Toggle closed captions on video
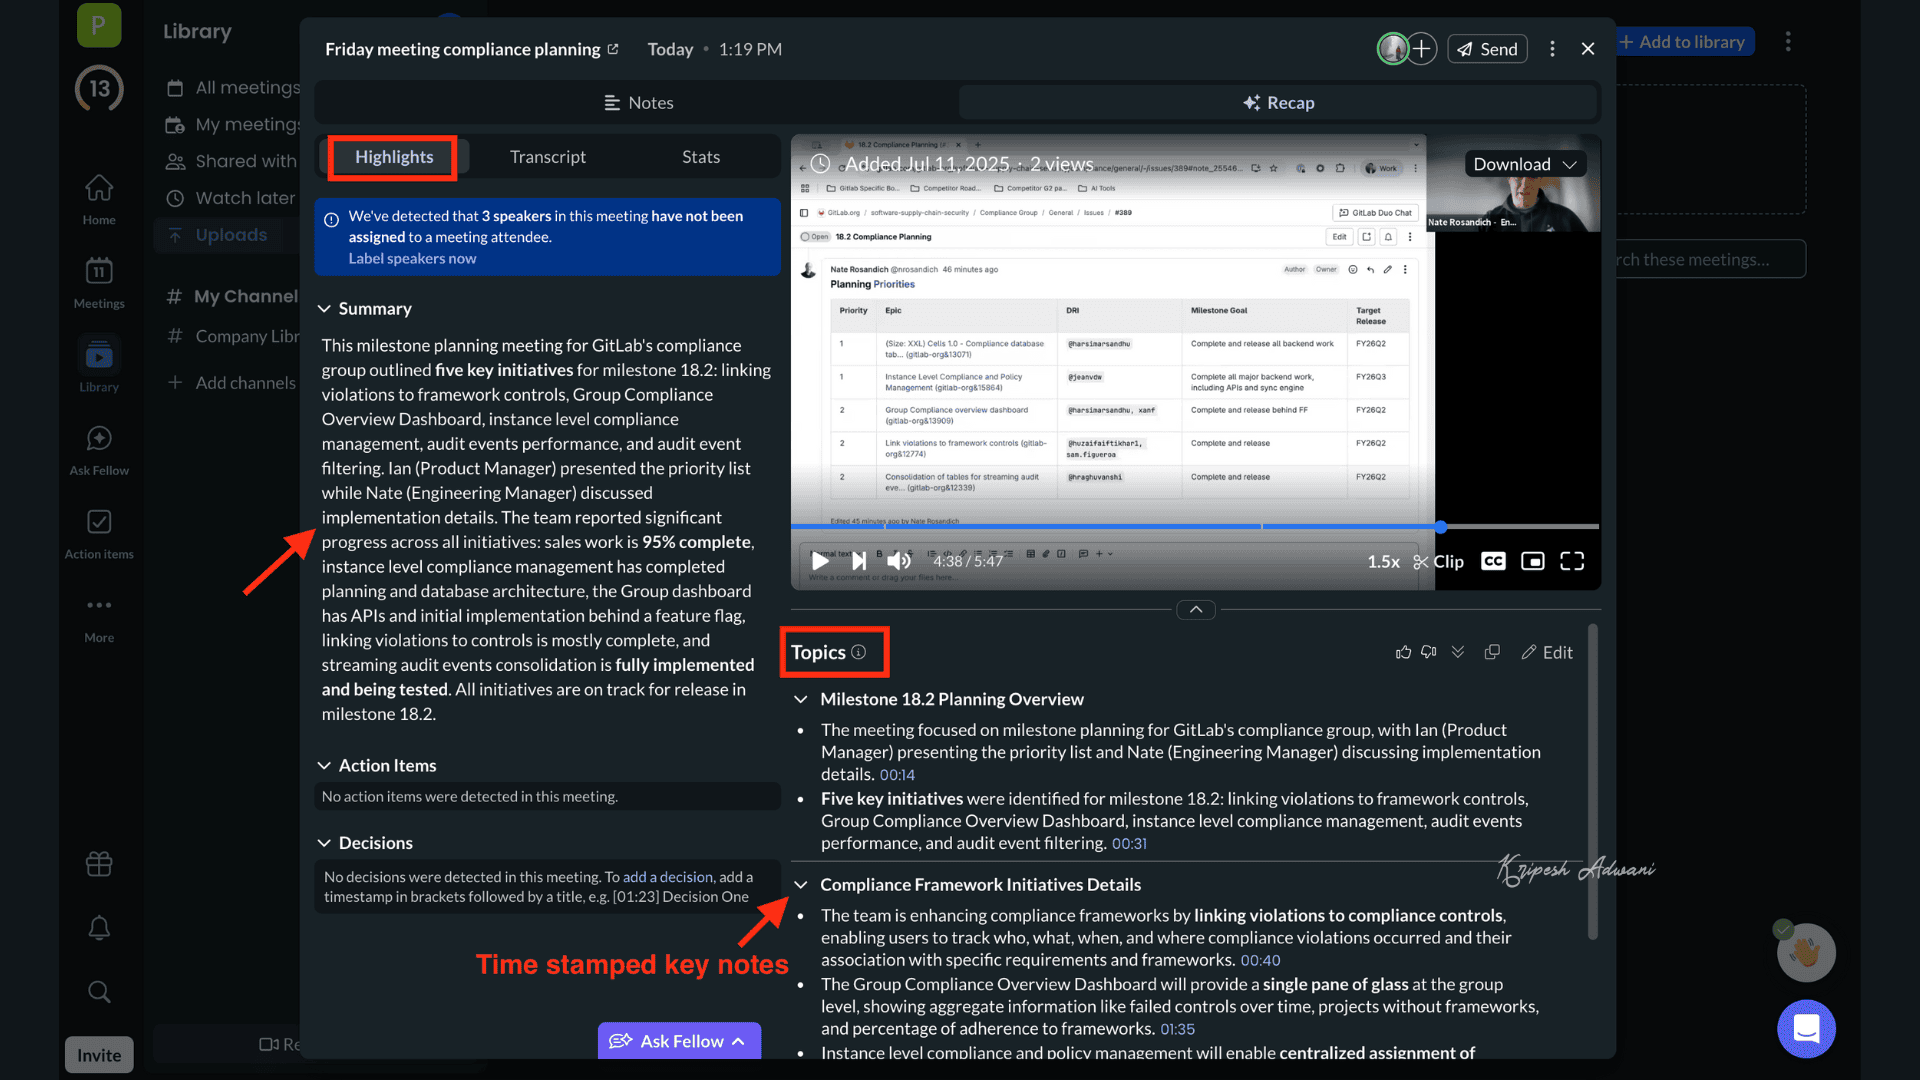The height and width of the screenshot is (1080, 1920). (1493, 561)
